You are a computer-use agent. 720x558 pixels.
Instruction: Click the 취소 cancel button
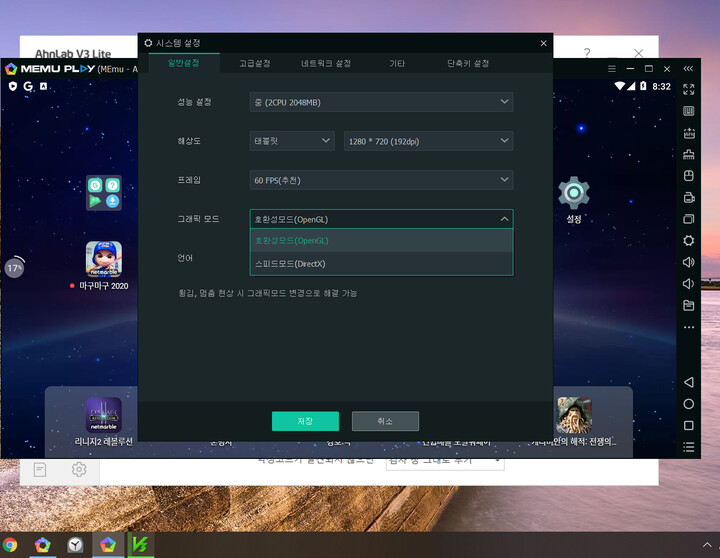coord(385,421)
